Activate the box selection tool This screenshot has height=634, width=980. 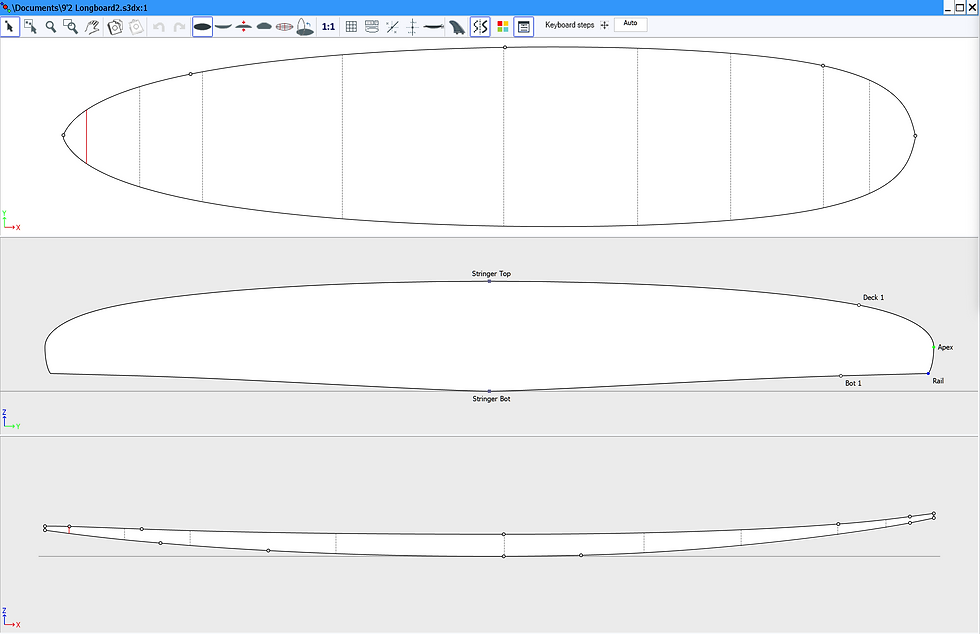(x=31, y=27)
